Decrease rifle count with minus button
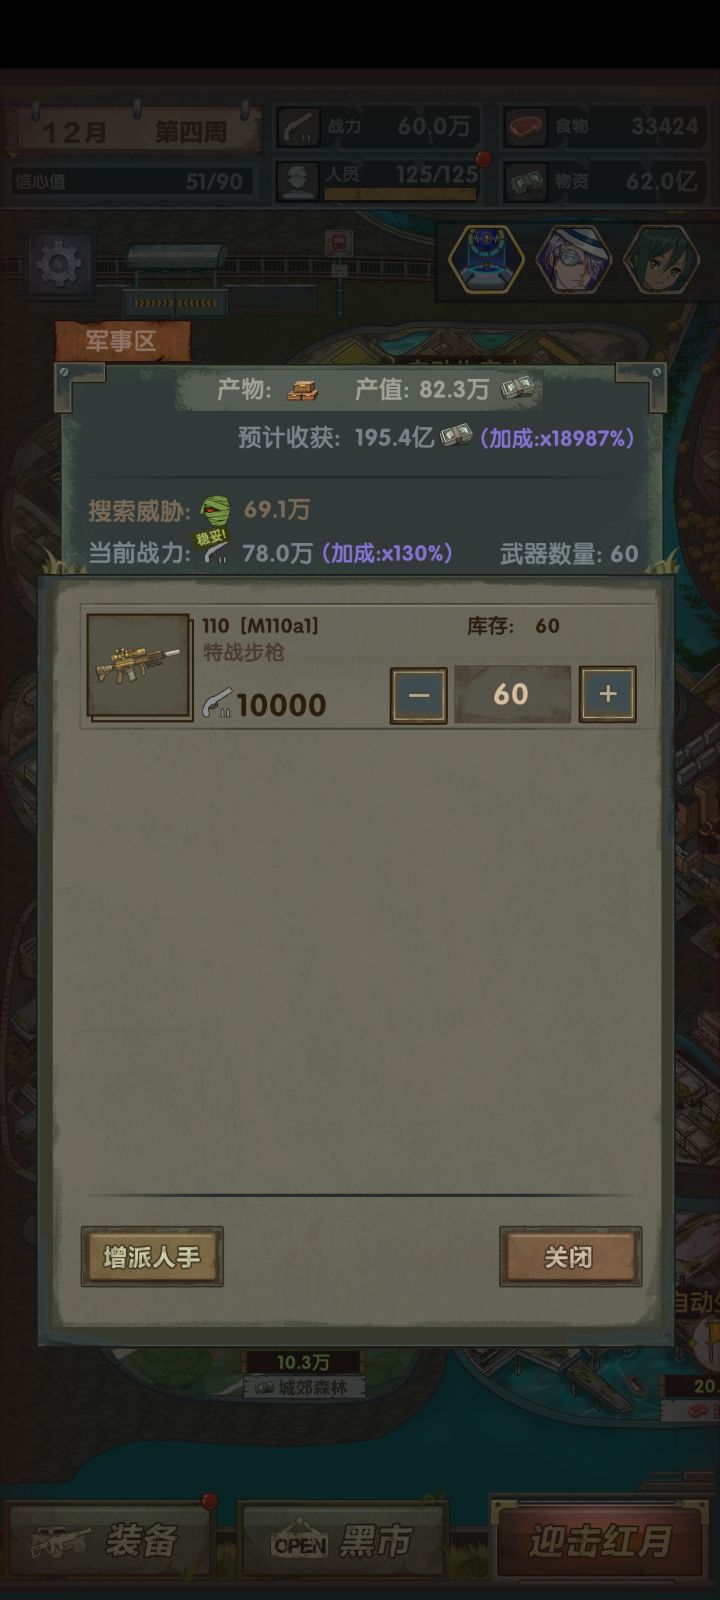Screen dimensions: 720x1600 click(x=418, y=695)
